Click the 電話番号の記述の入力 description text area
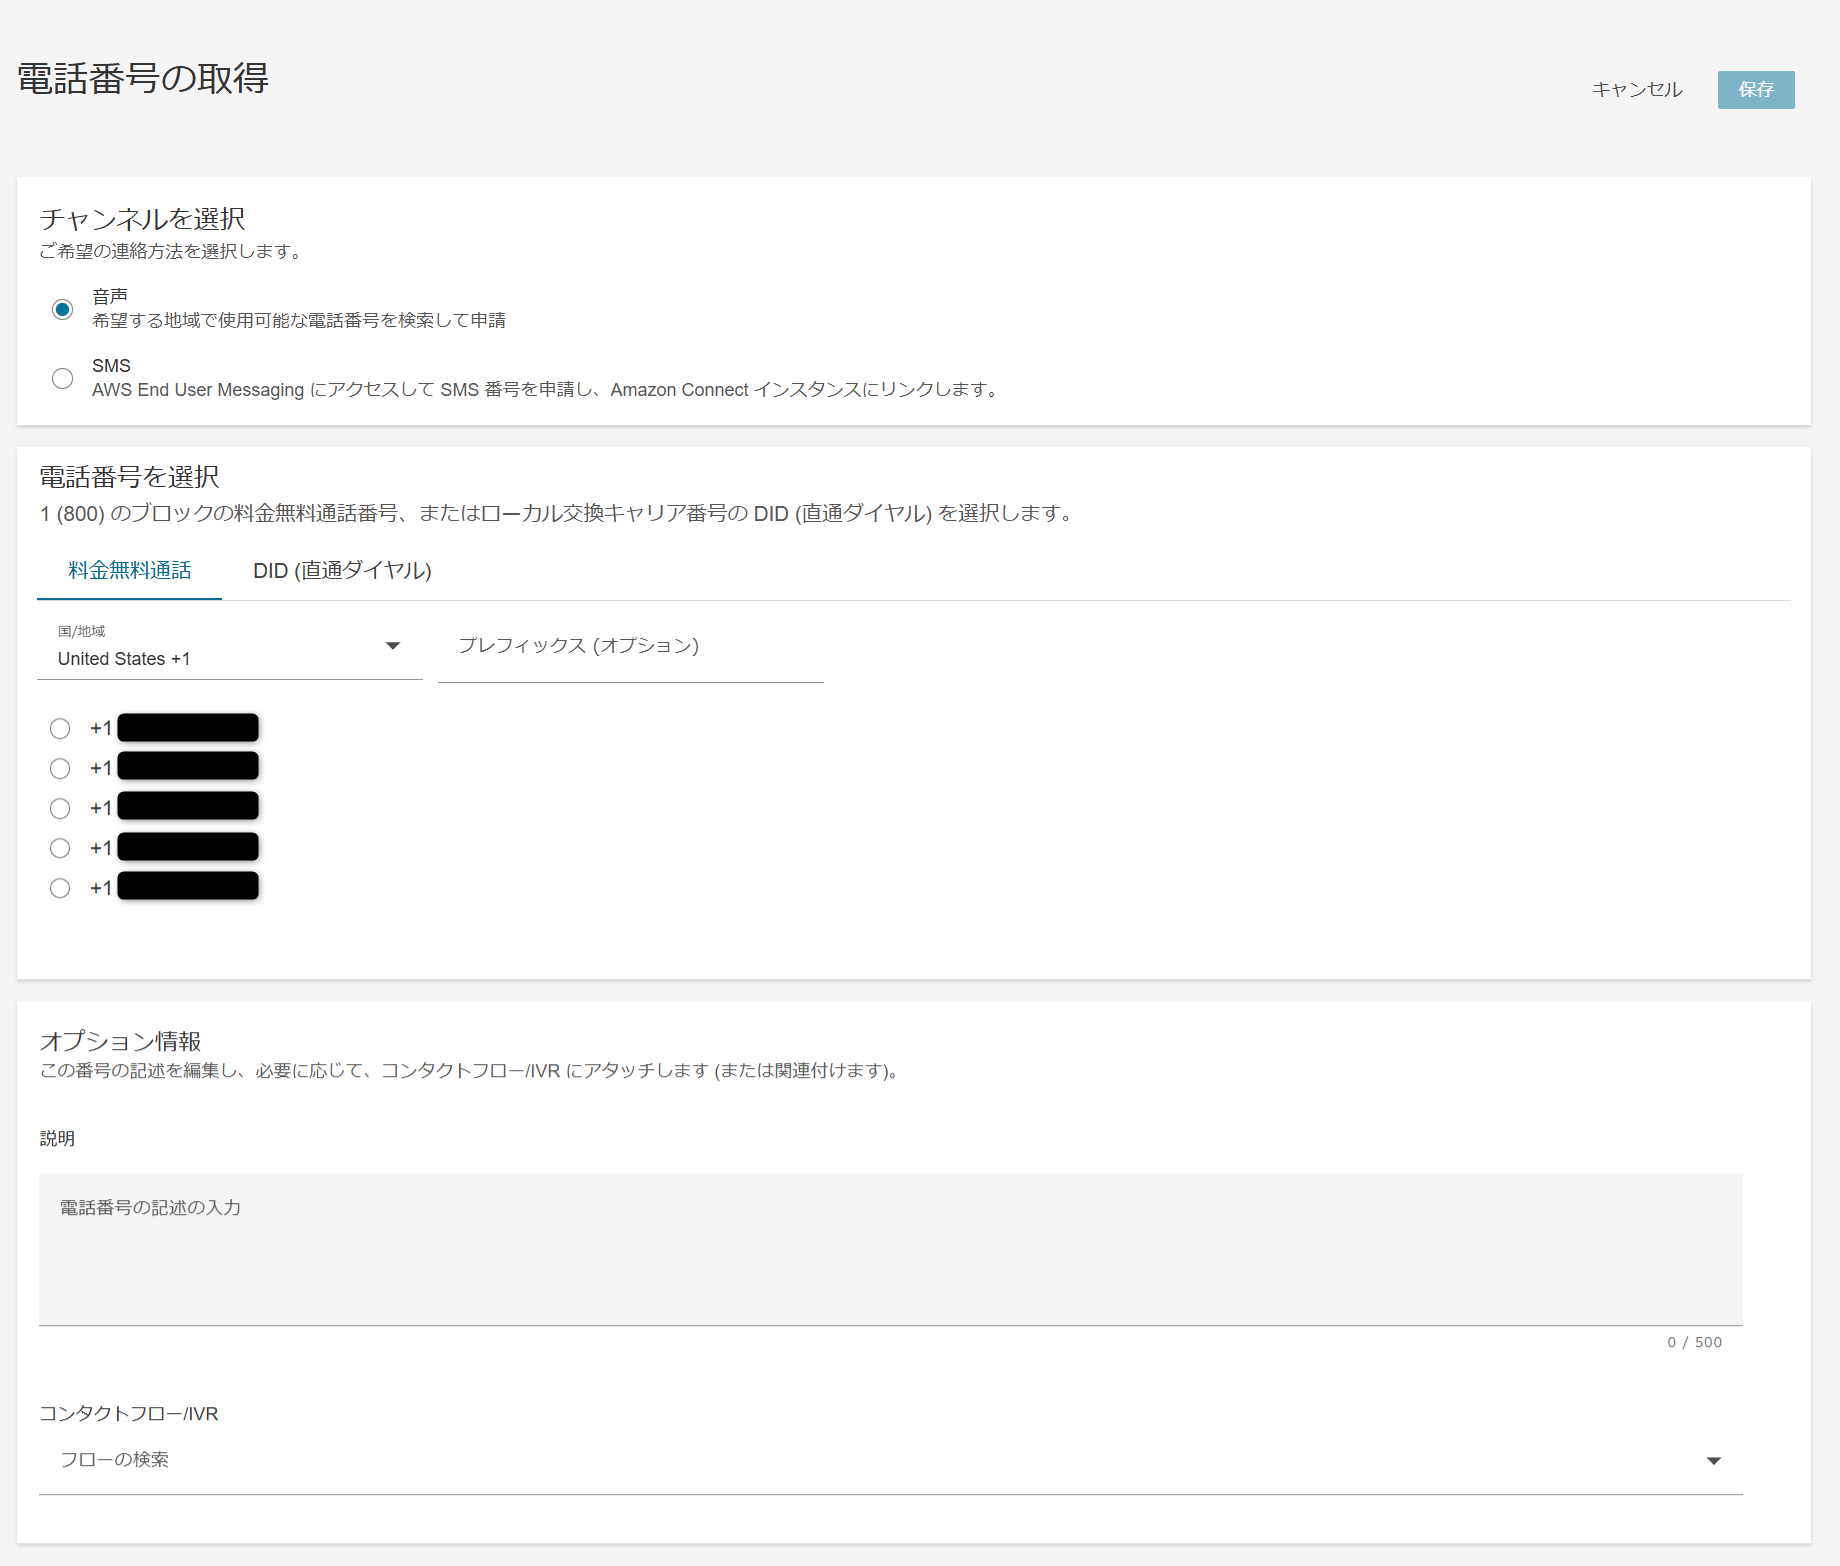Screen dimensions: 1840x1566 click(x=890, y=1248)
